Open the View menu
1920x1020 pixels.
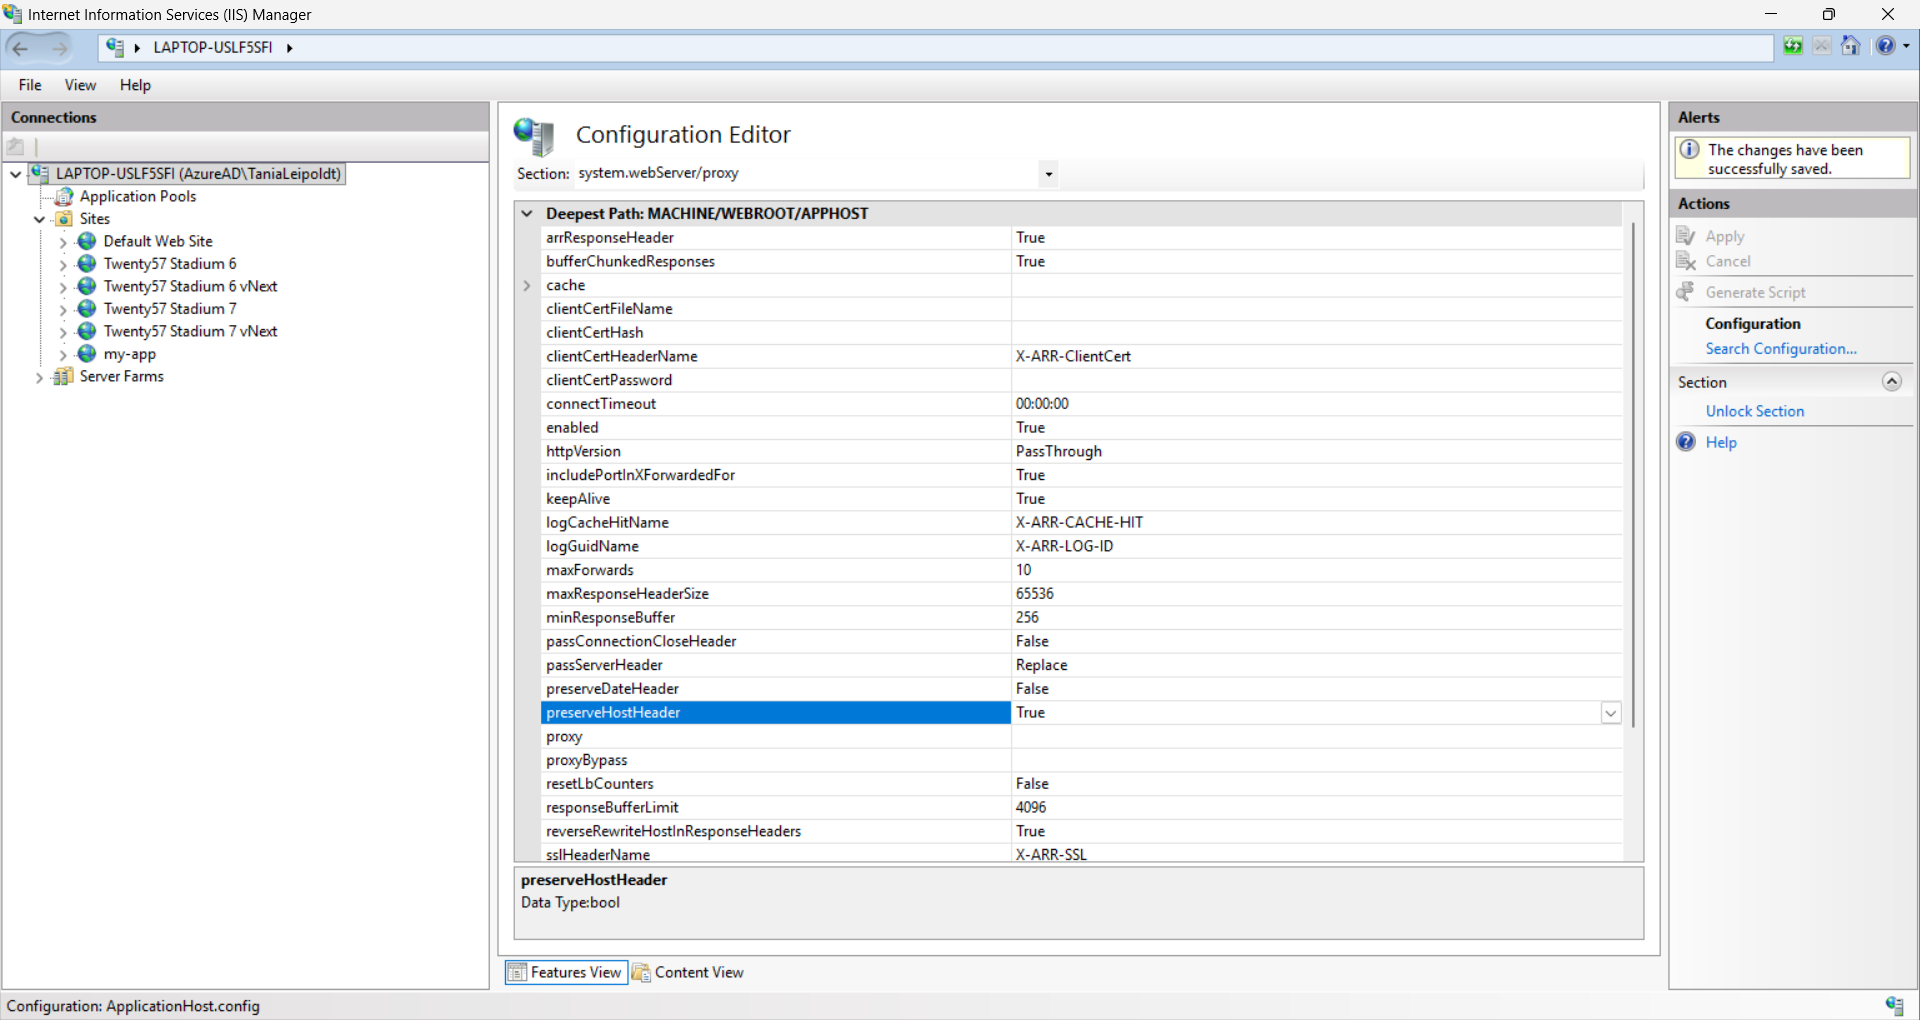[80, 85]
